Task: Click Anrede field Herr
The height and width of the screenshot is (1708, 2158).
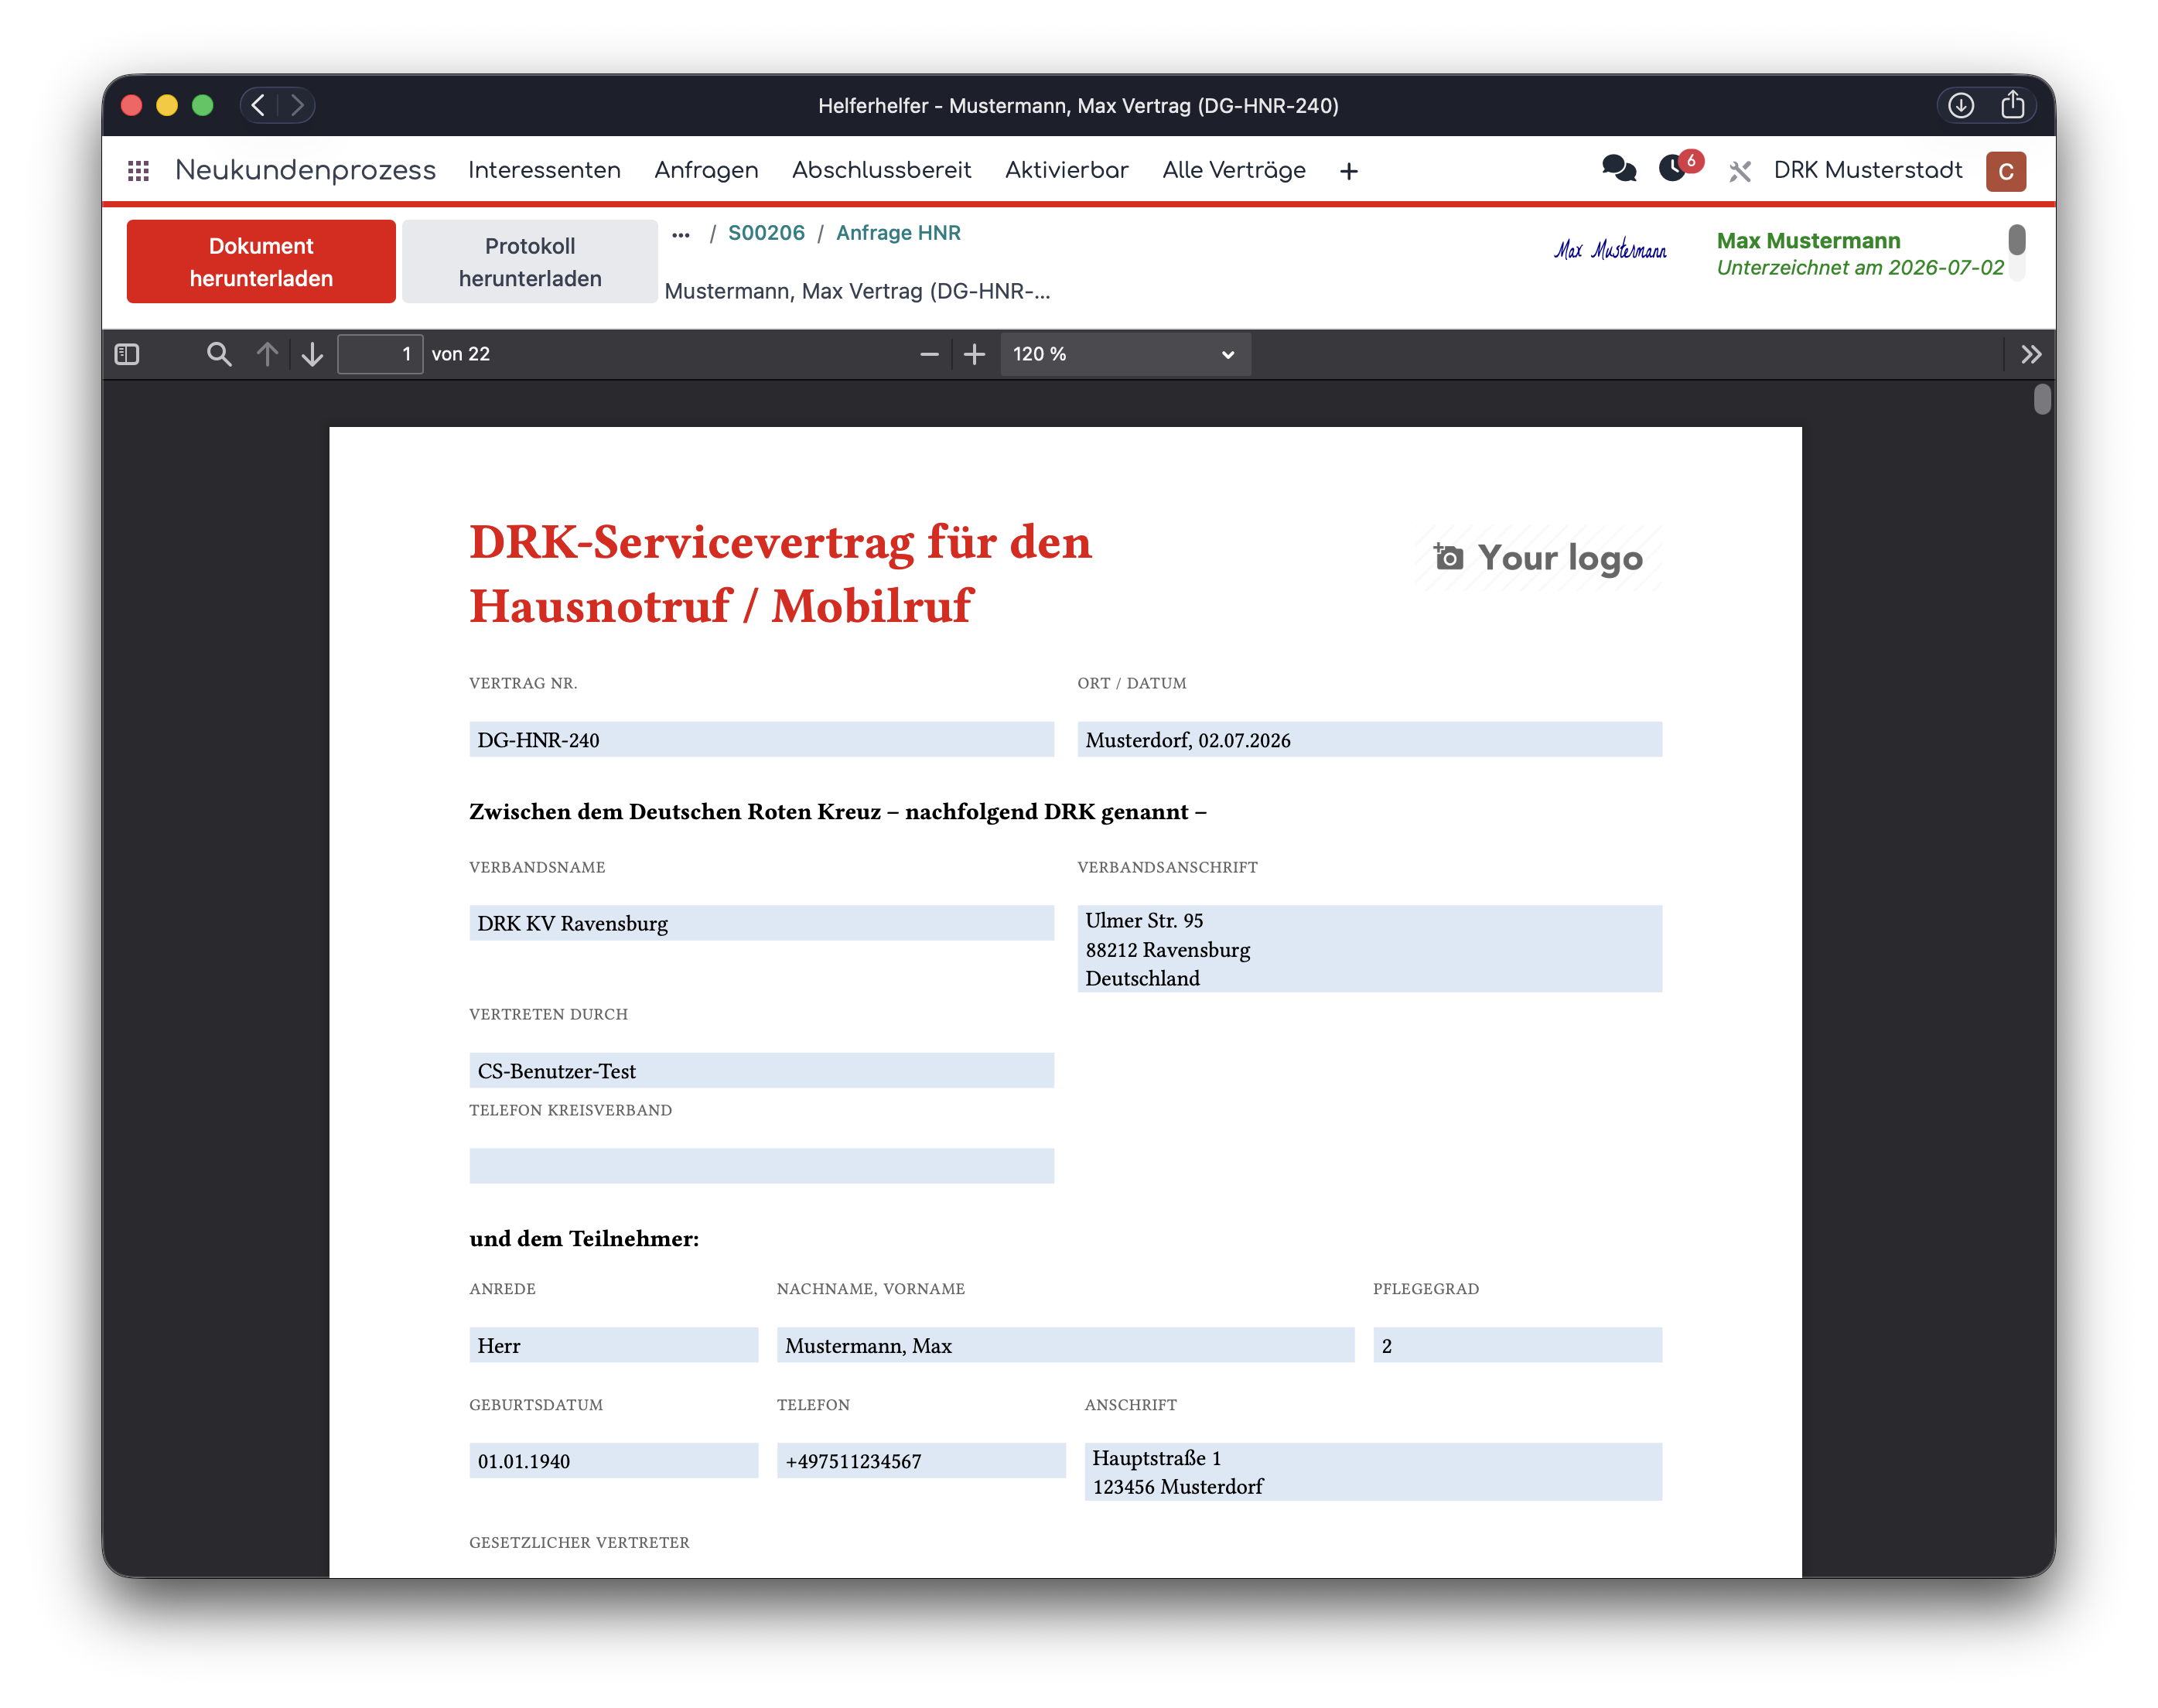Action: pos(613,1346)
